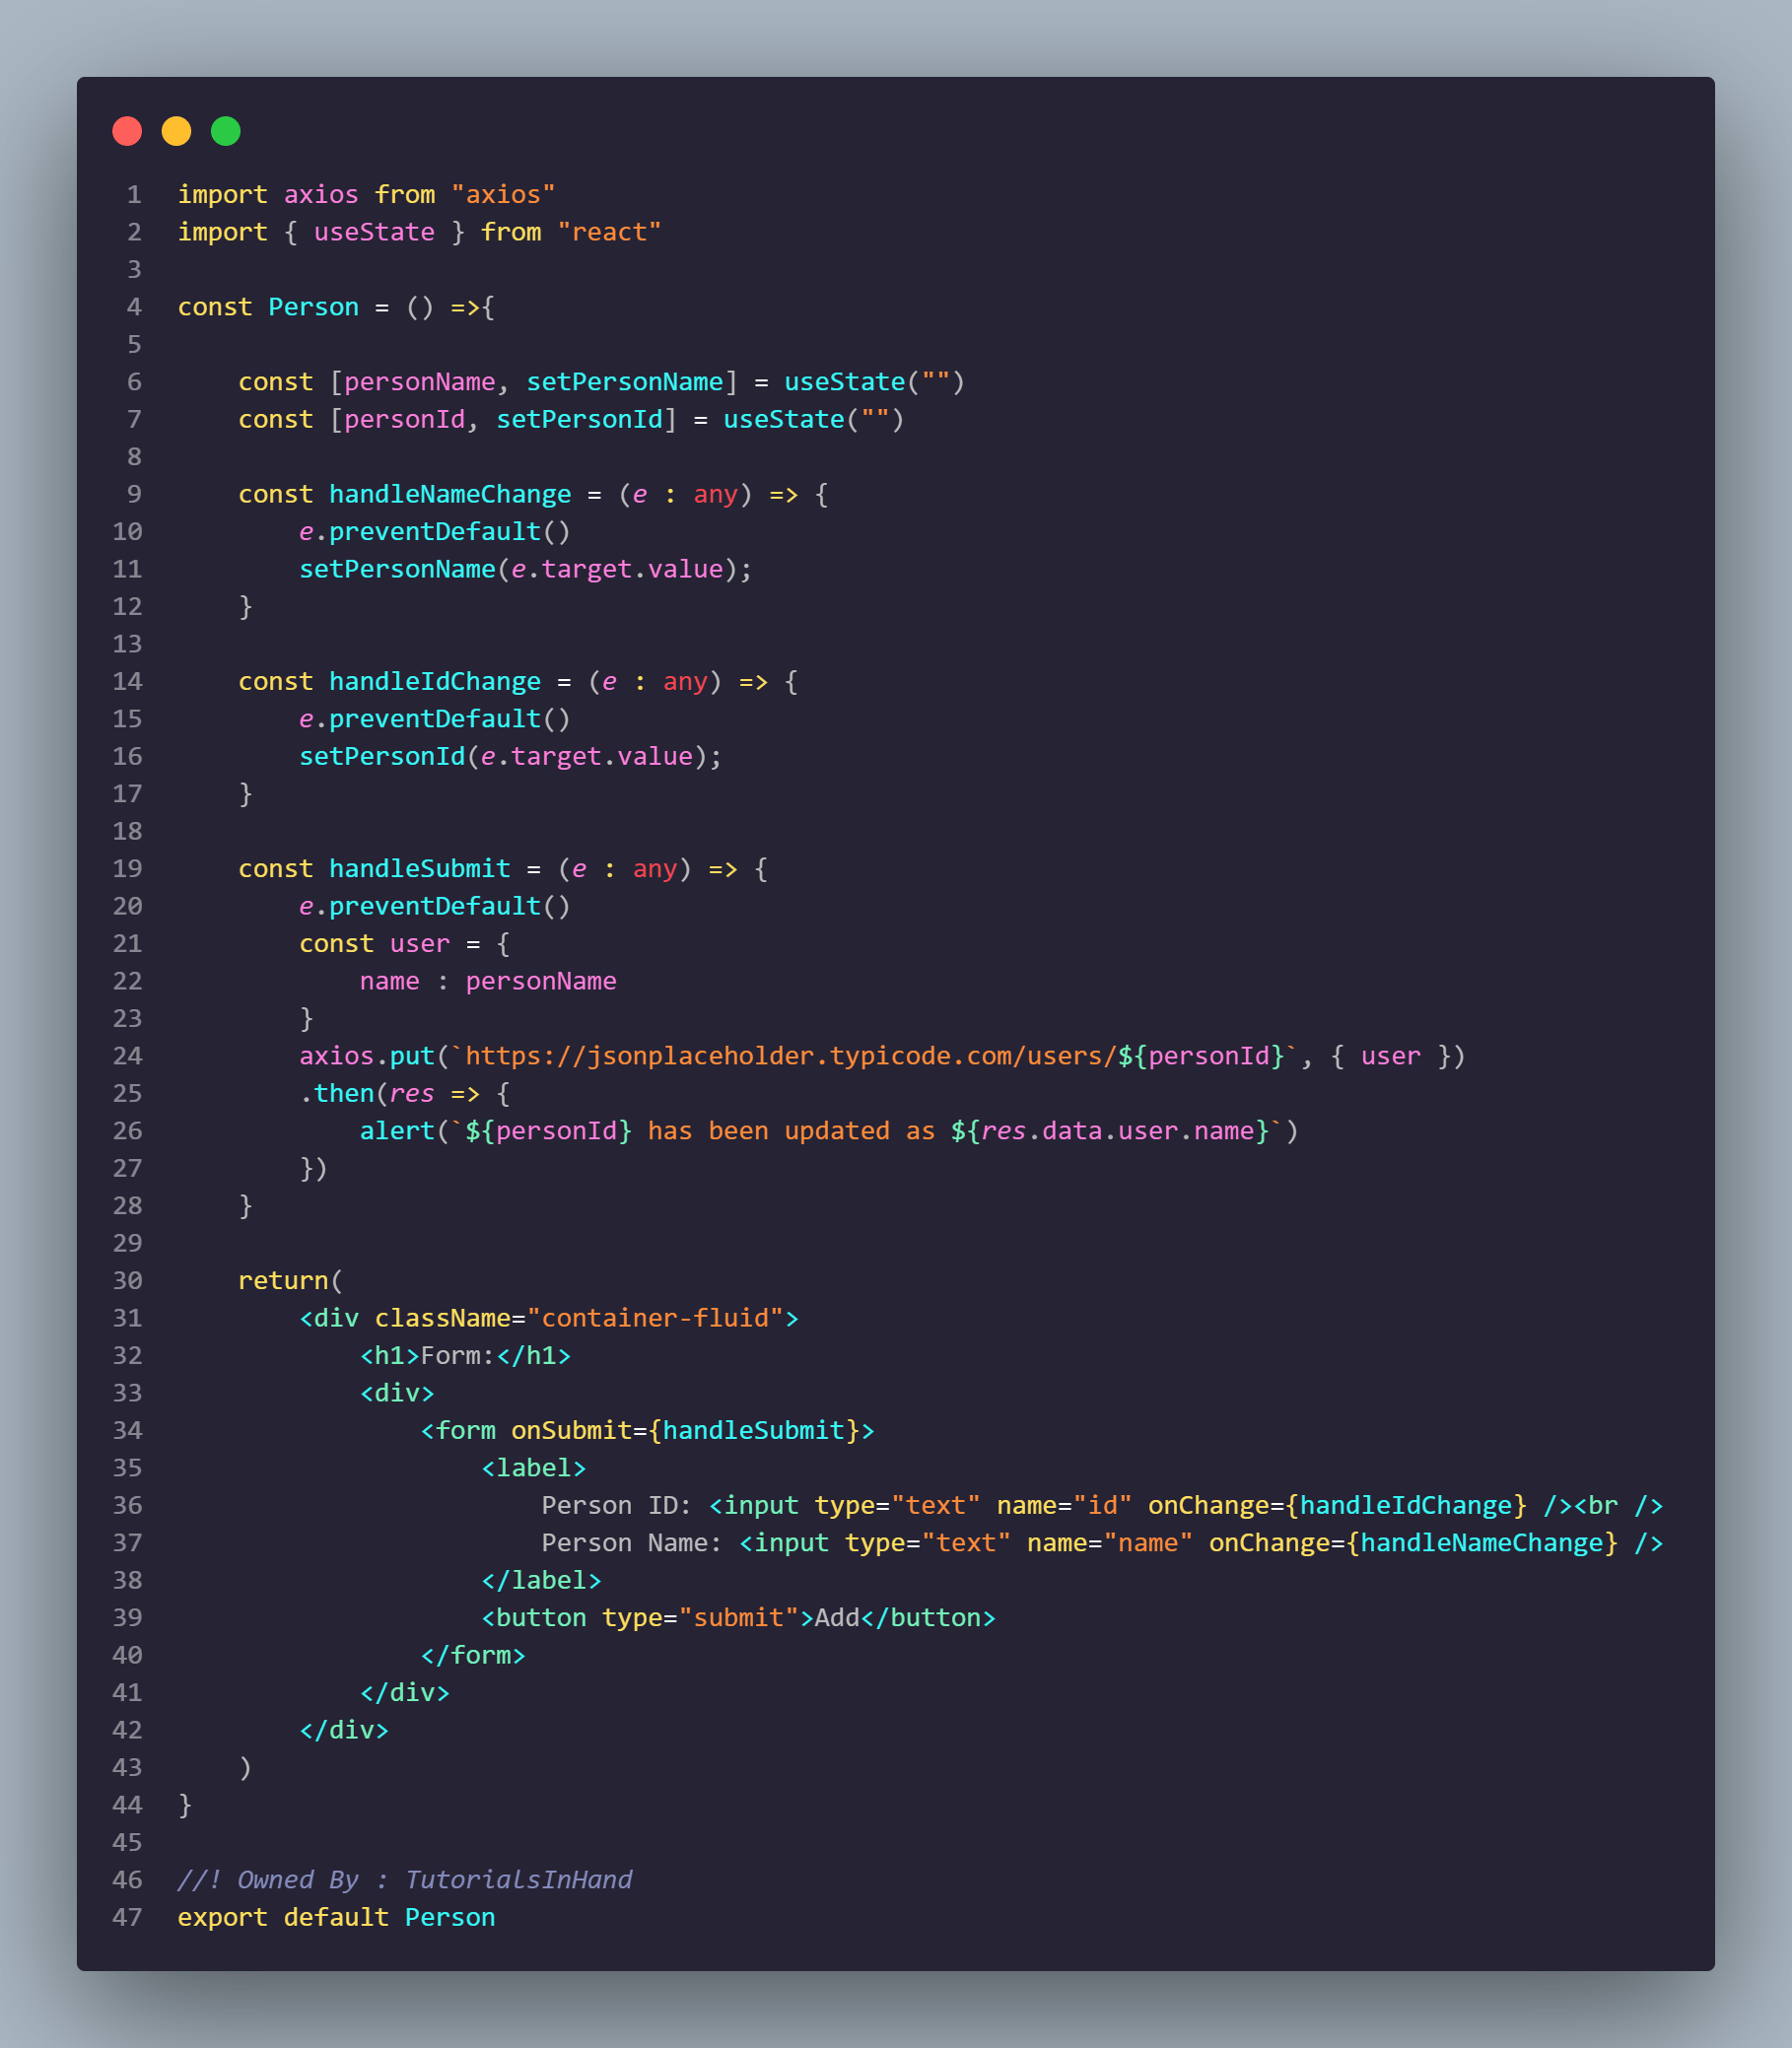Click the green zoom traffic light icon
1792x2048 pixels.
pyautogui.click(x=226, y=131)
